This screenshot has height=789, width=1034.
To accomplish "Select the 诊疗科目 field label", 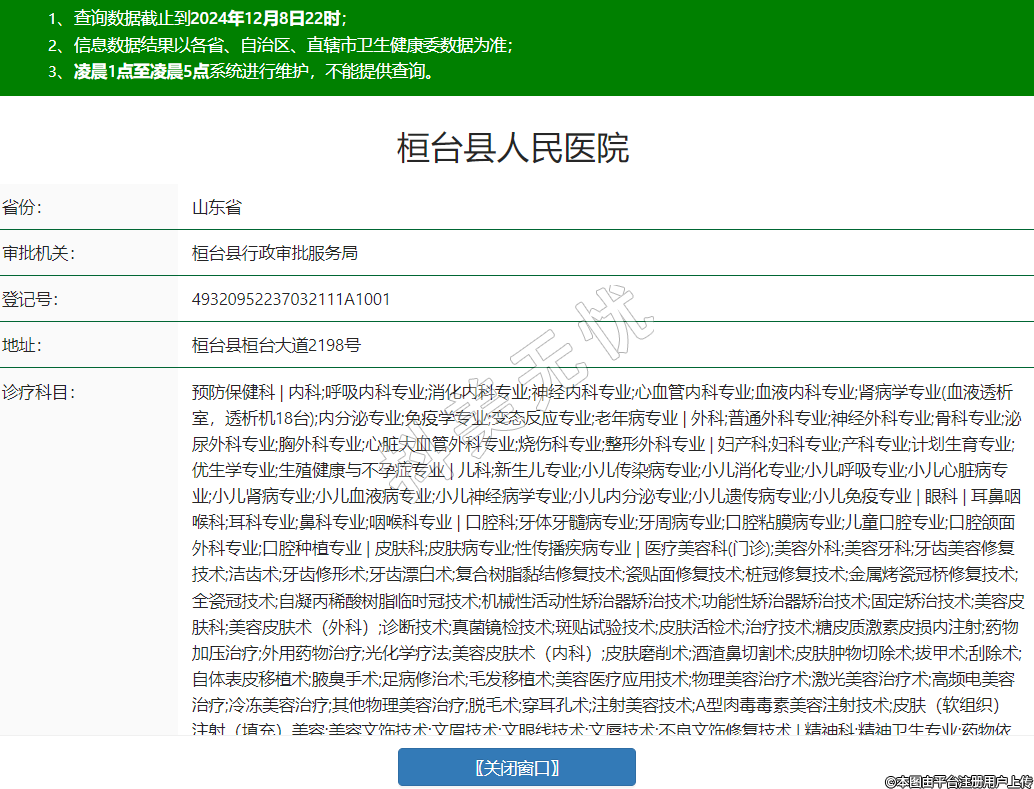I will pyautogui.click(x=38, y=392).
